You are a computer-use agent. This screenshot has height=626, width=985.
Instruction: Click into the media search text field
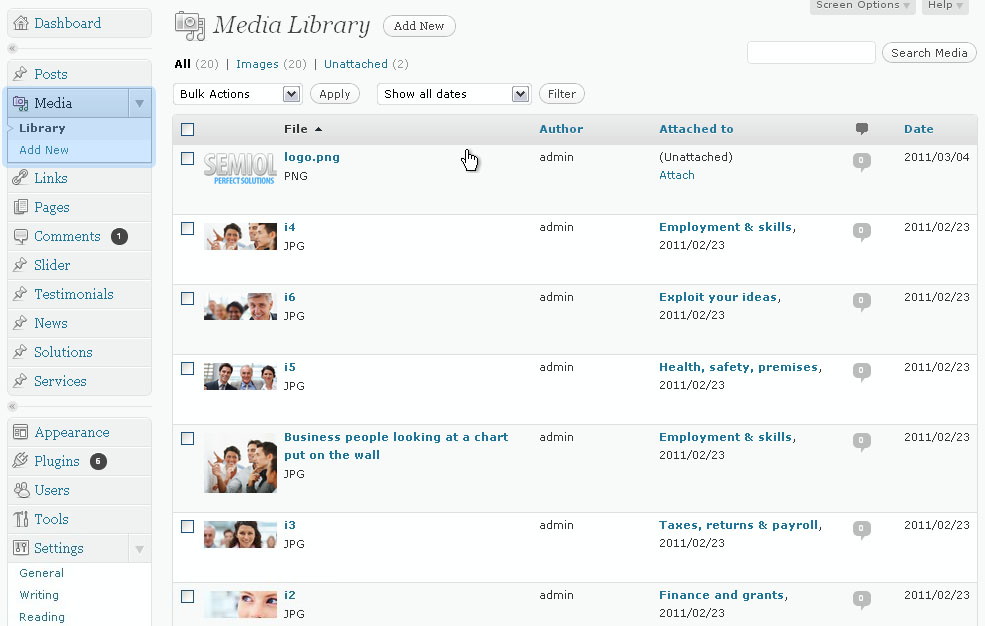click(x=811, y=53)
